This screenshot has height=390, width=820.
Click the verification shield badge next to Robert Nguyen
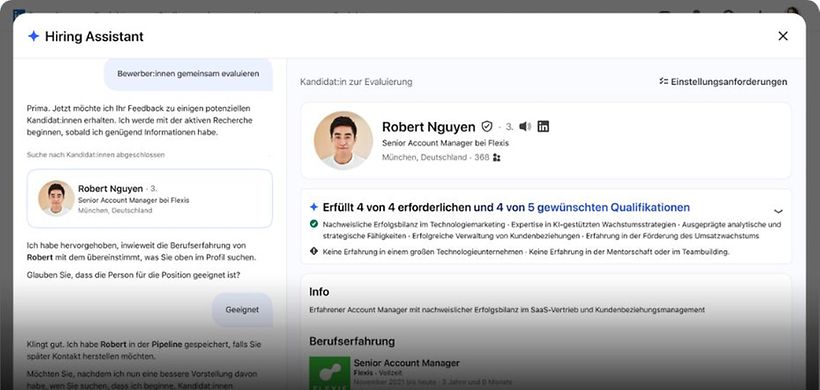click(487, 127)
